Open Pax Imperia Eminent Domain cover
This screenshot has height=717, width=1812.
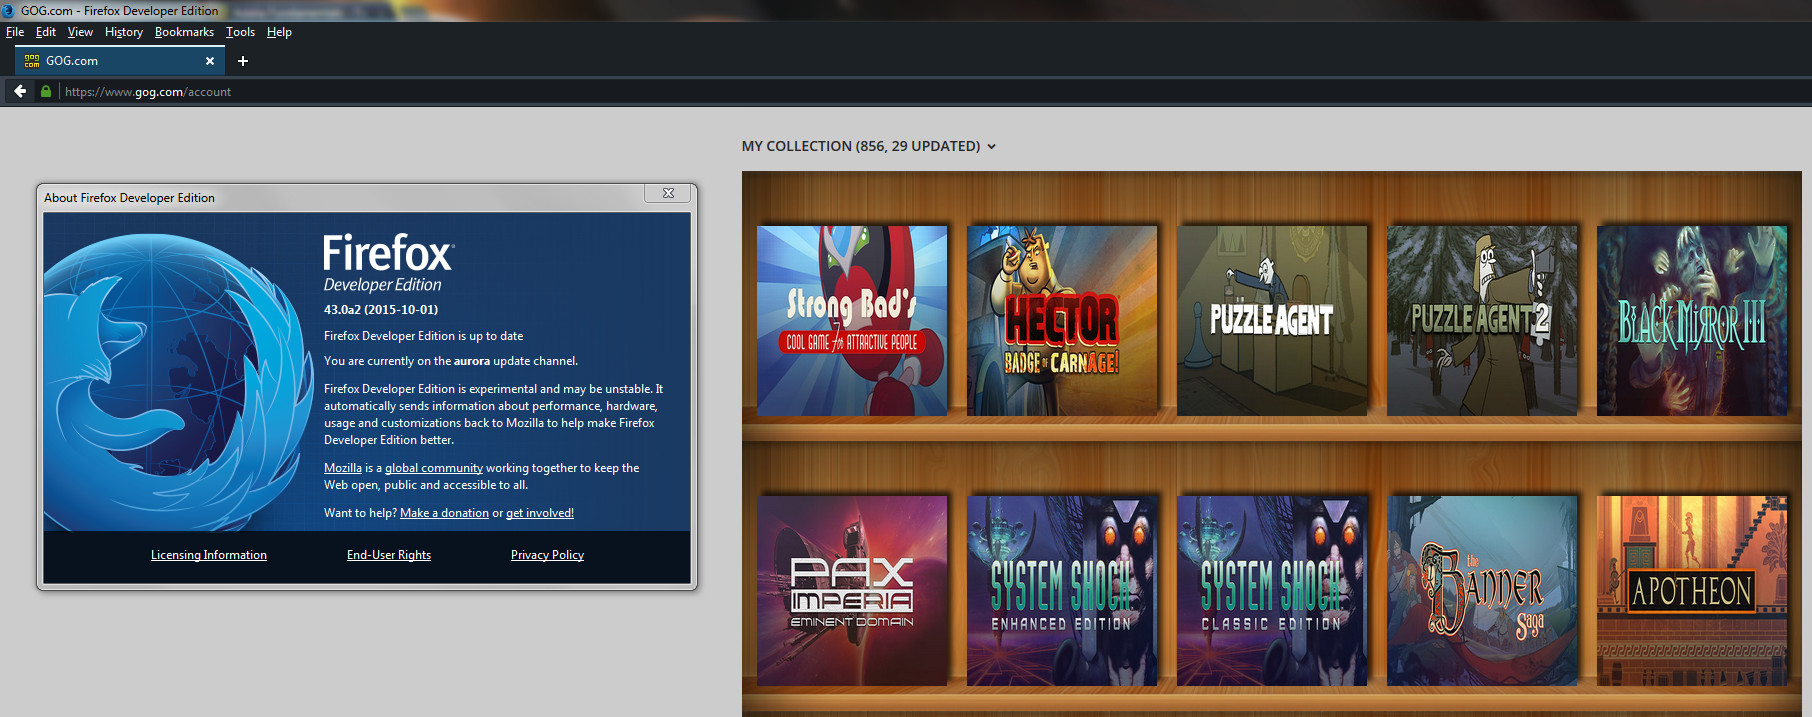coord(852,590)
